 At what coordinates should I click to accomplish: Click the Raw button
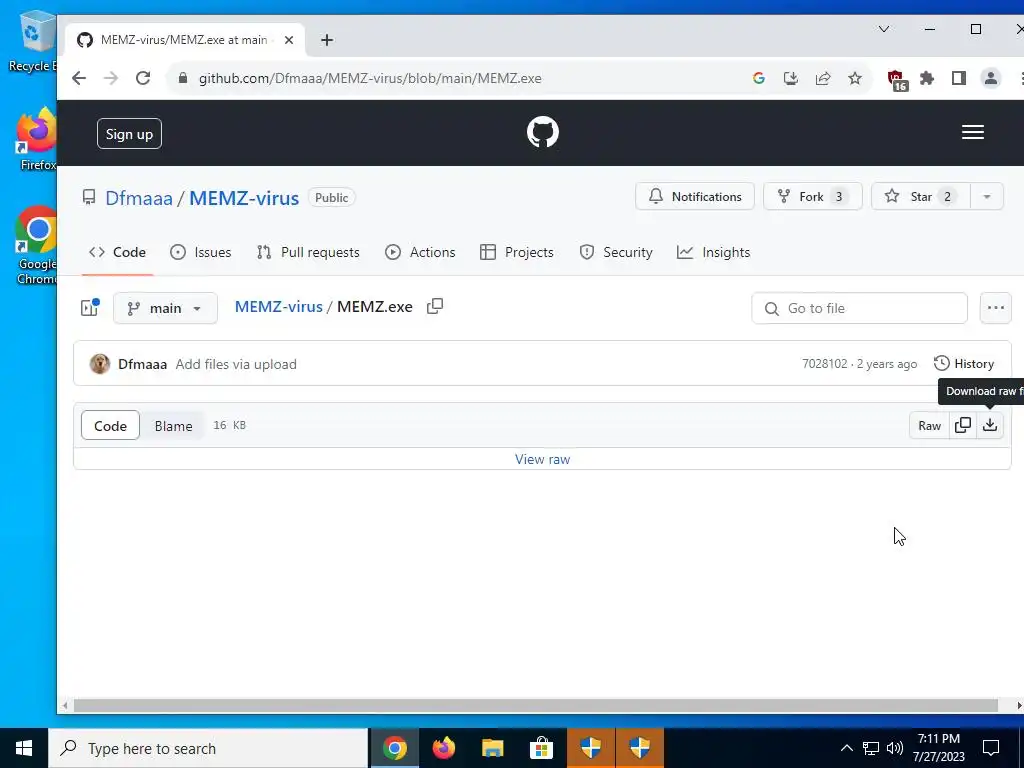tap(929, 426)
